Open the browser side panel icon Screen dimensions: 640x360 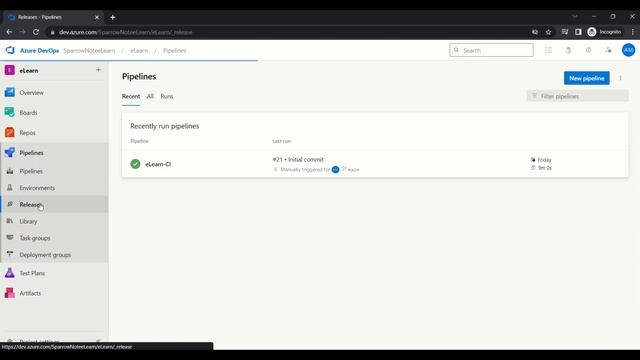coord(578,32)
